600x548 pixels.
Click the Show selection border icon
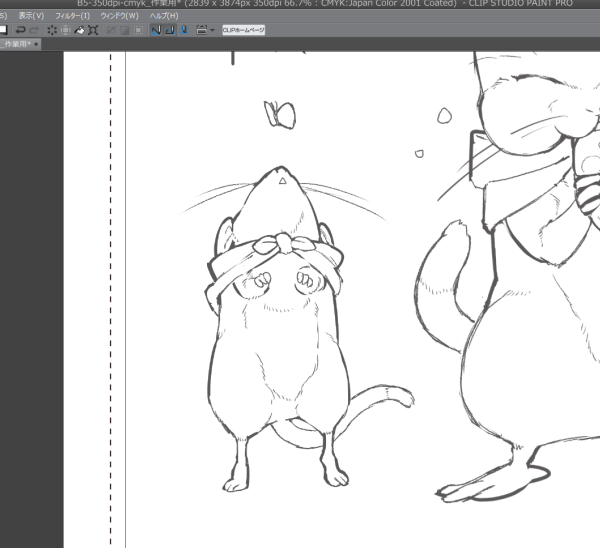pos(139,30)
